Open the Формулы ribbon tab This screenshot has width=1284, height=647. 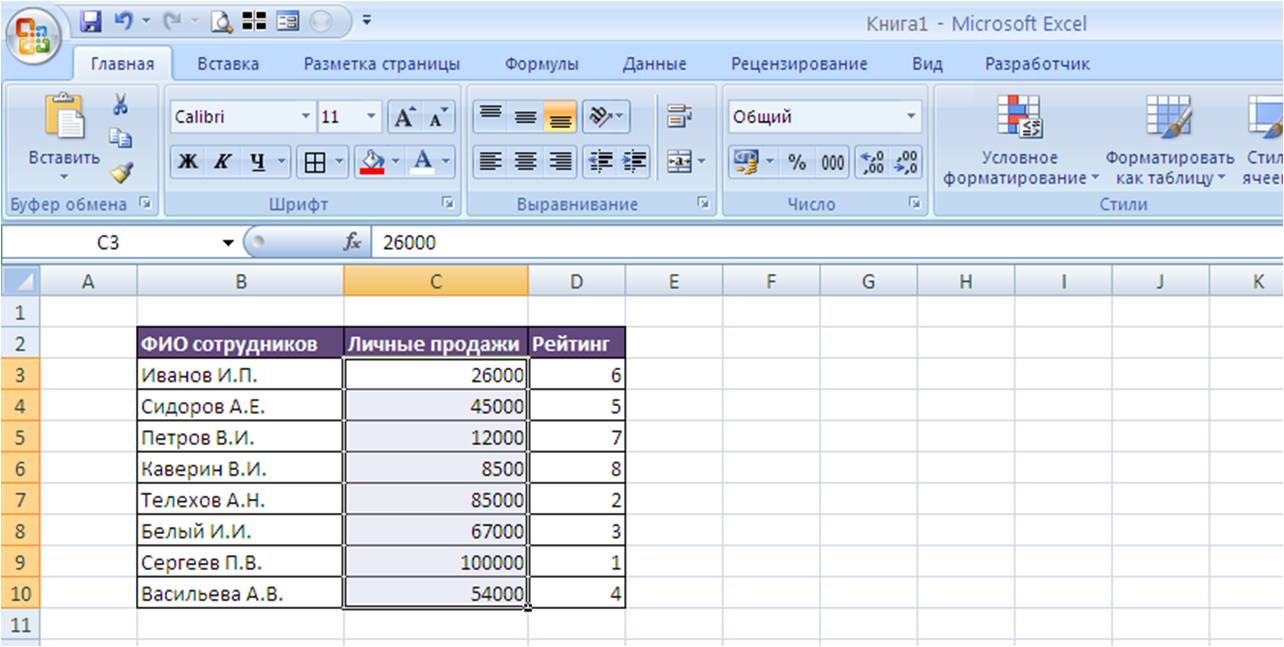click(x=541, y=64)
